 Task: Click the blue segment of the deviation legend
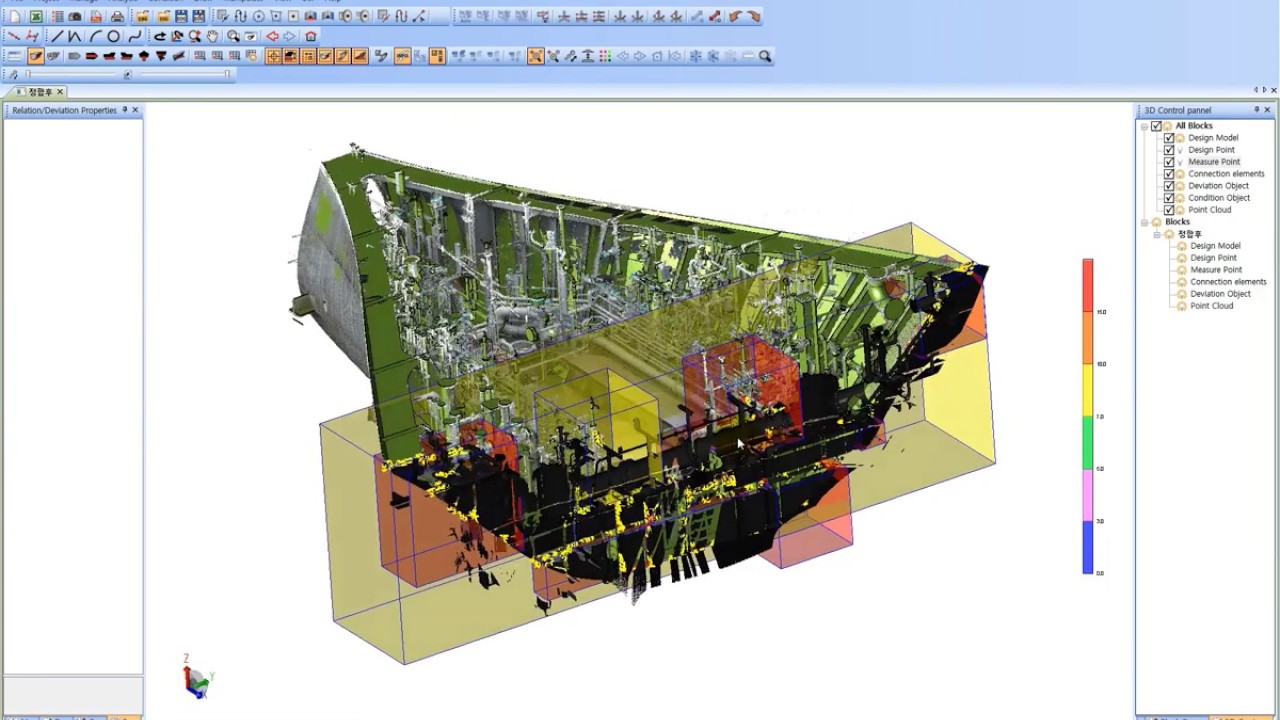[x=1088, y=547]
